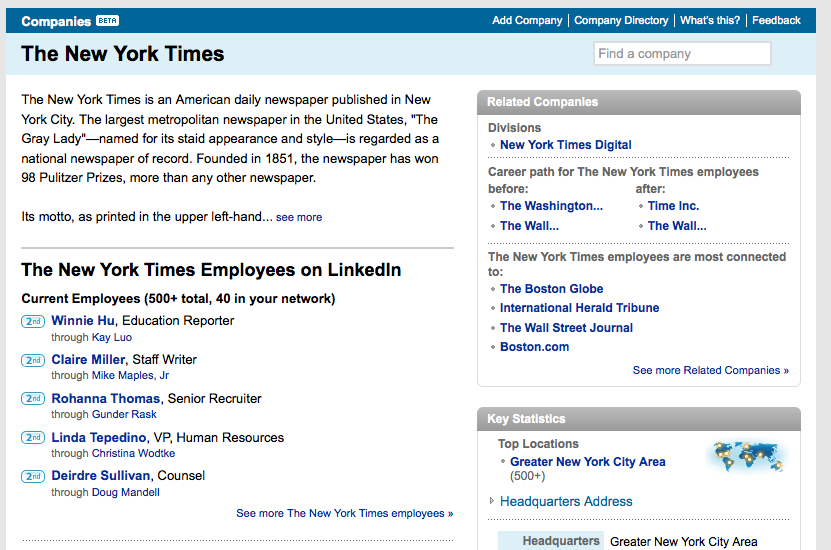831x550 pixels.
Task: Click the 2nd degree badge beside Claire Miller
Action: tap(33, 360)
